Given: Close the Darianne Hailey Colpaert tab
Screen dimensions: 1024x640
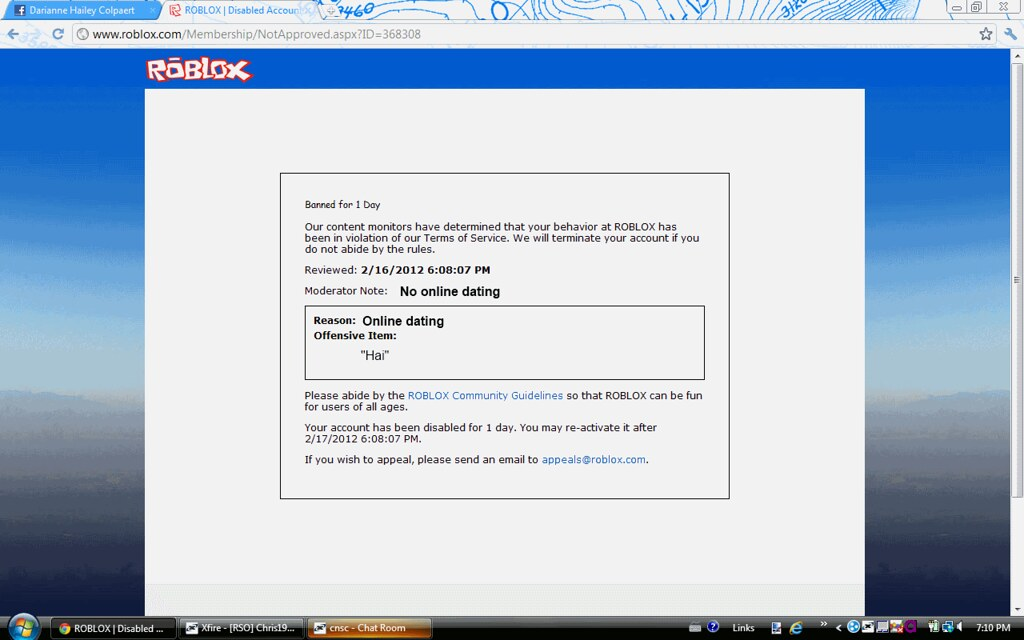Looking at the screenshot, I should (153, 10).
